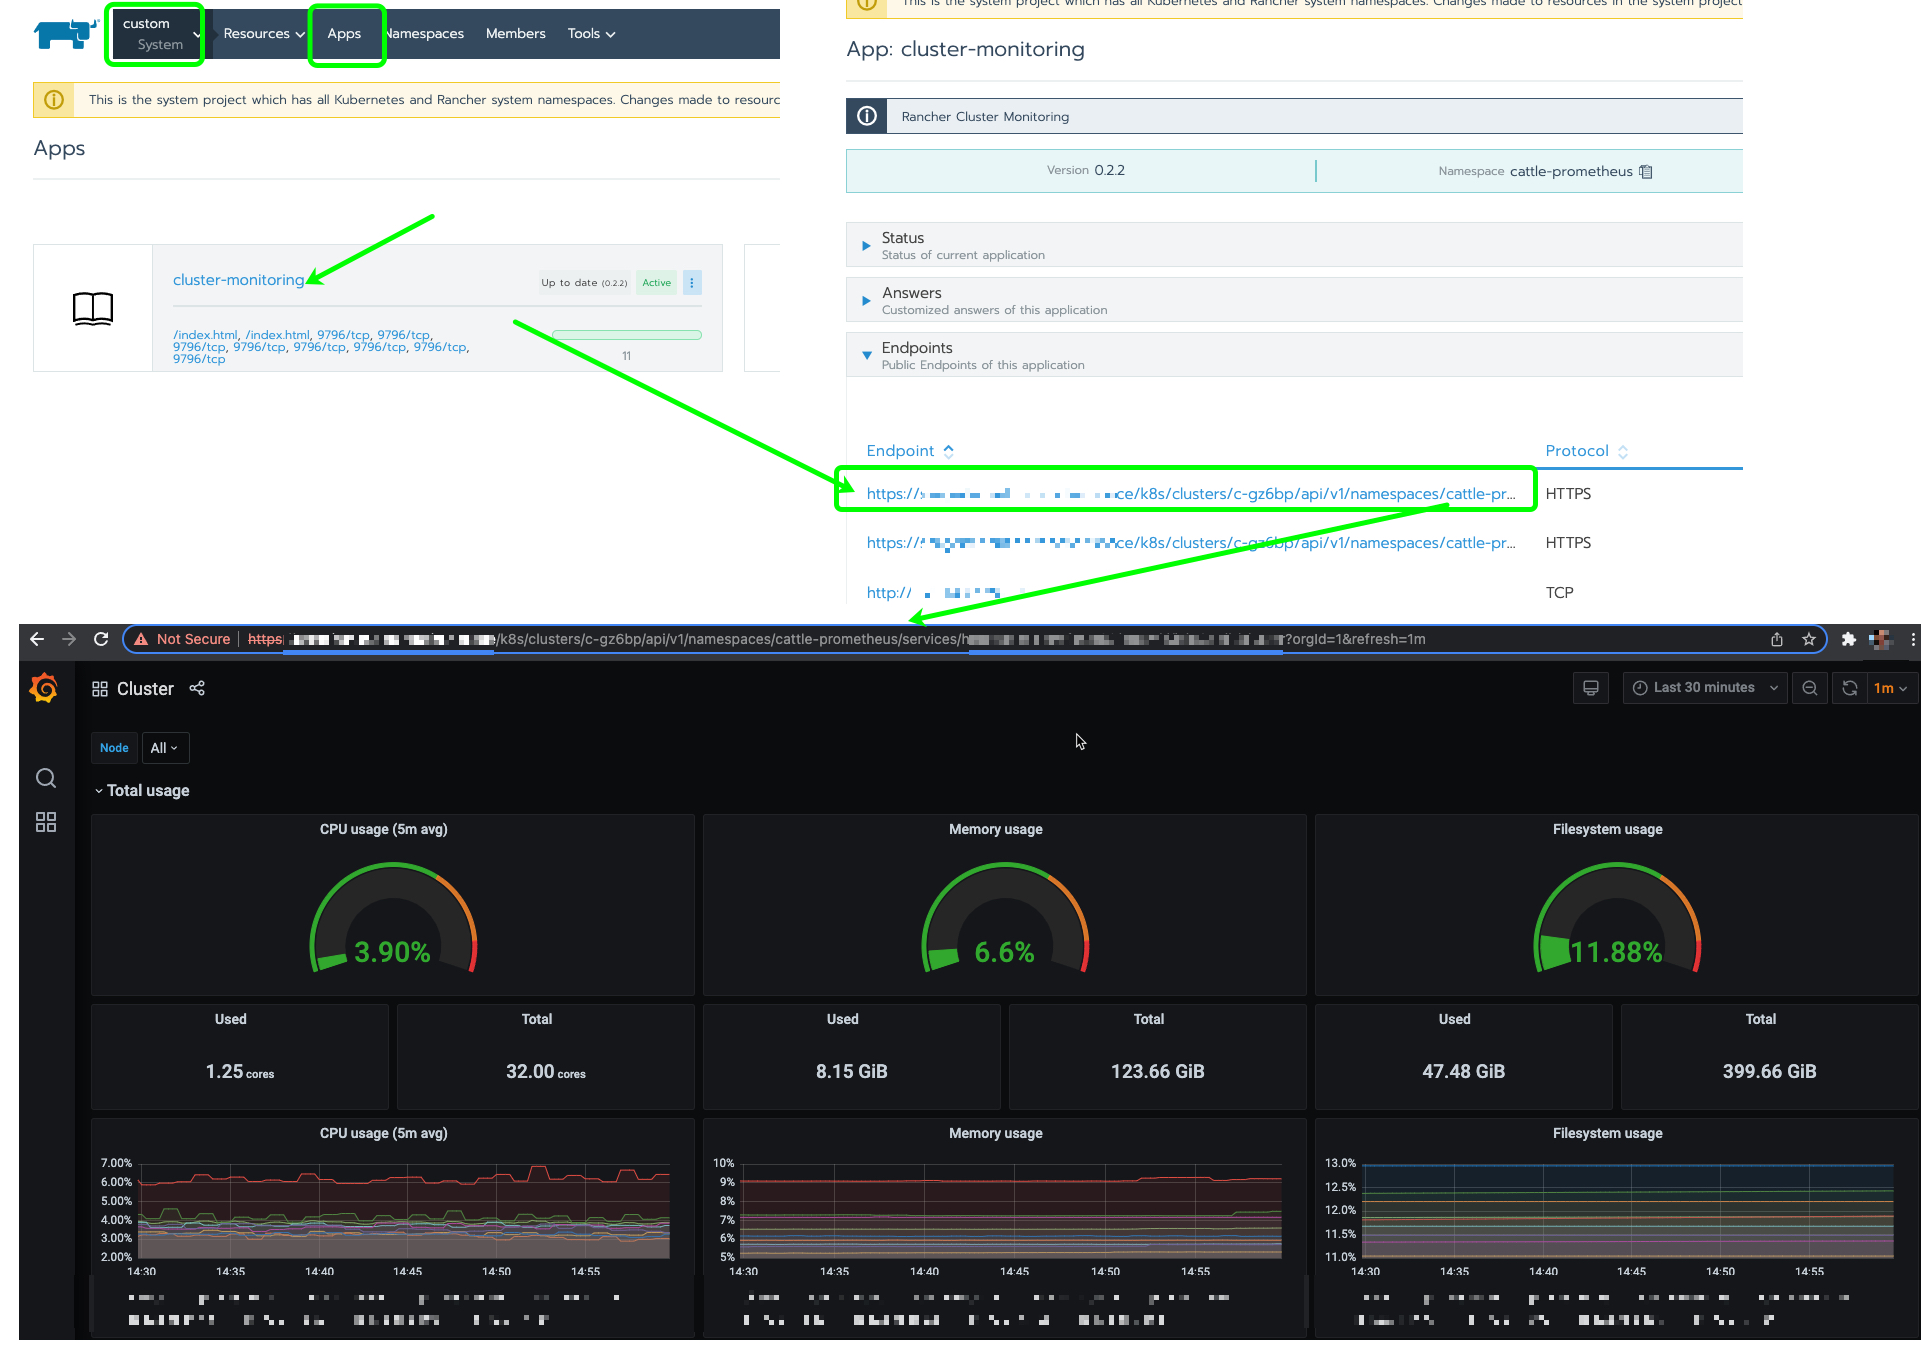This screenshot has width=1921, height=1358.
Task: Open the Grafana search
Action: [x=46, y=778]
